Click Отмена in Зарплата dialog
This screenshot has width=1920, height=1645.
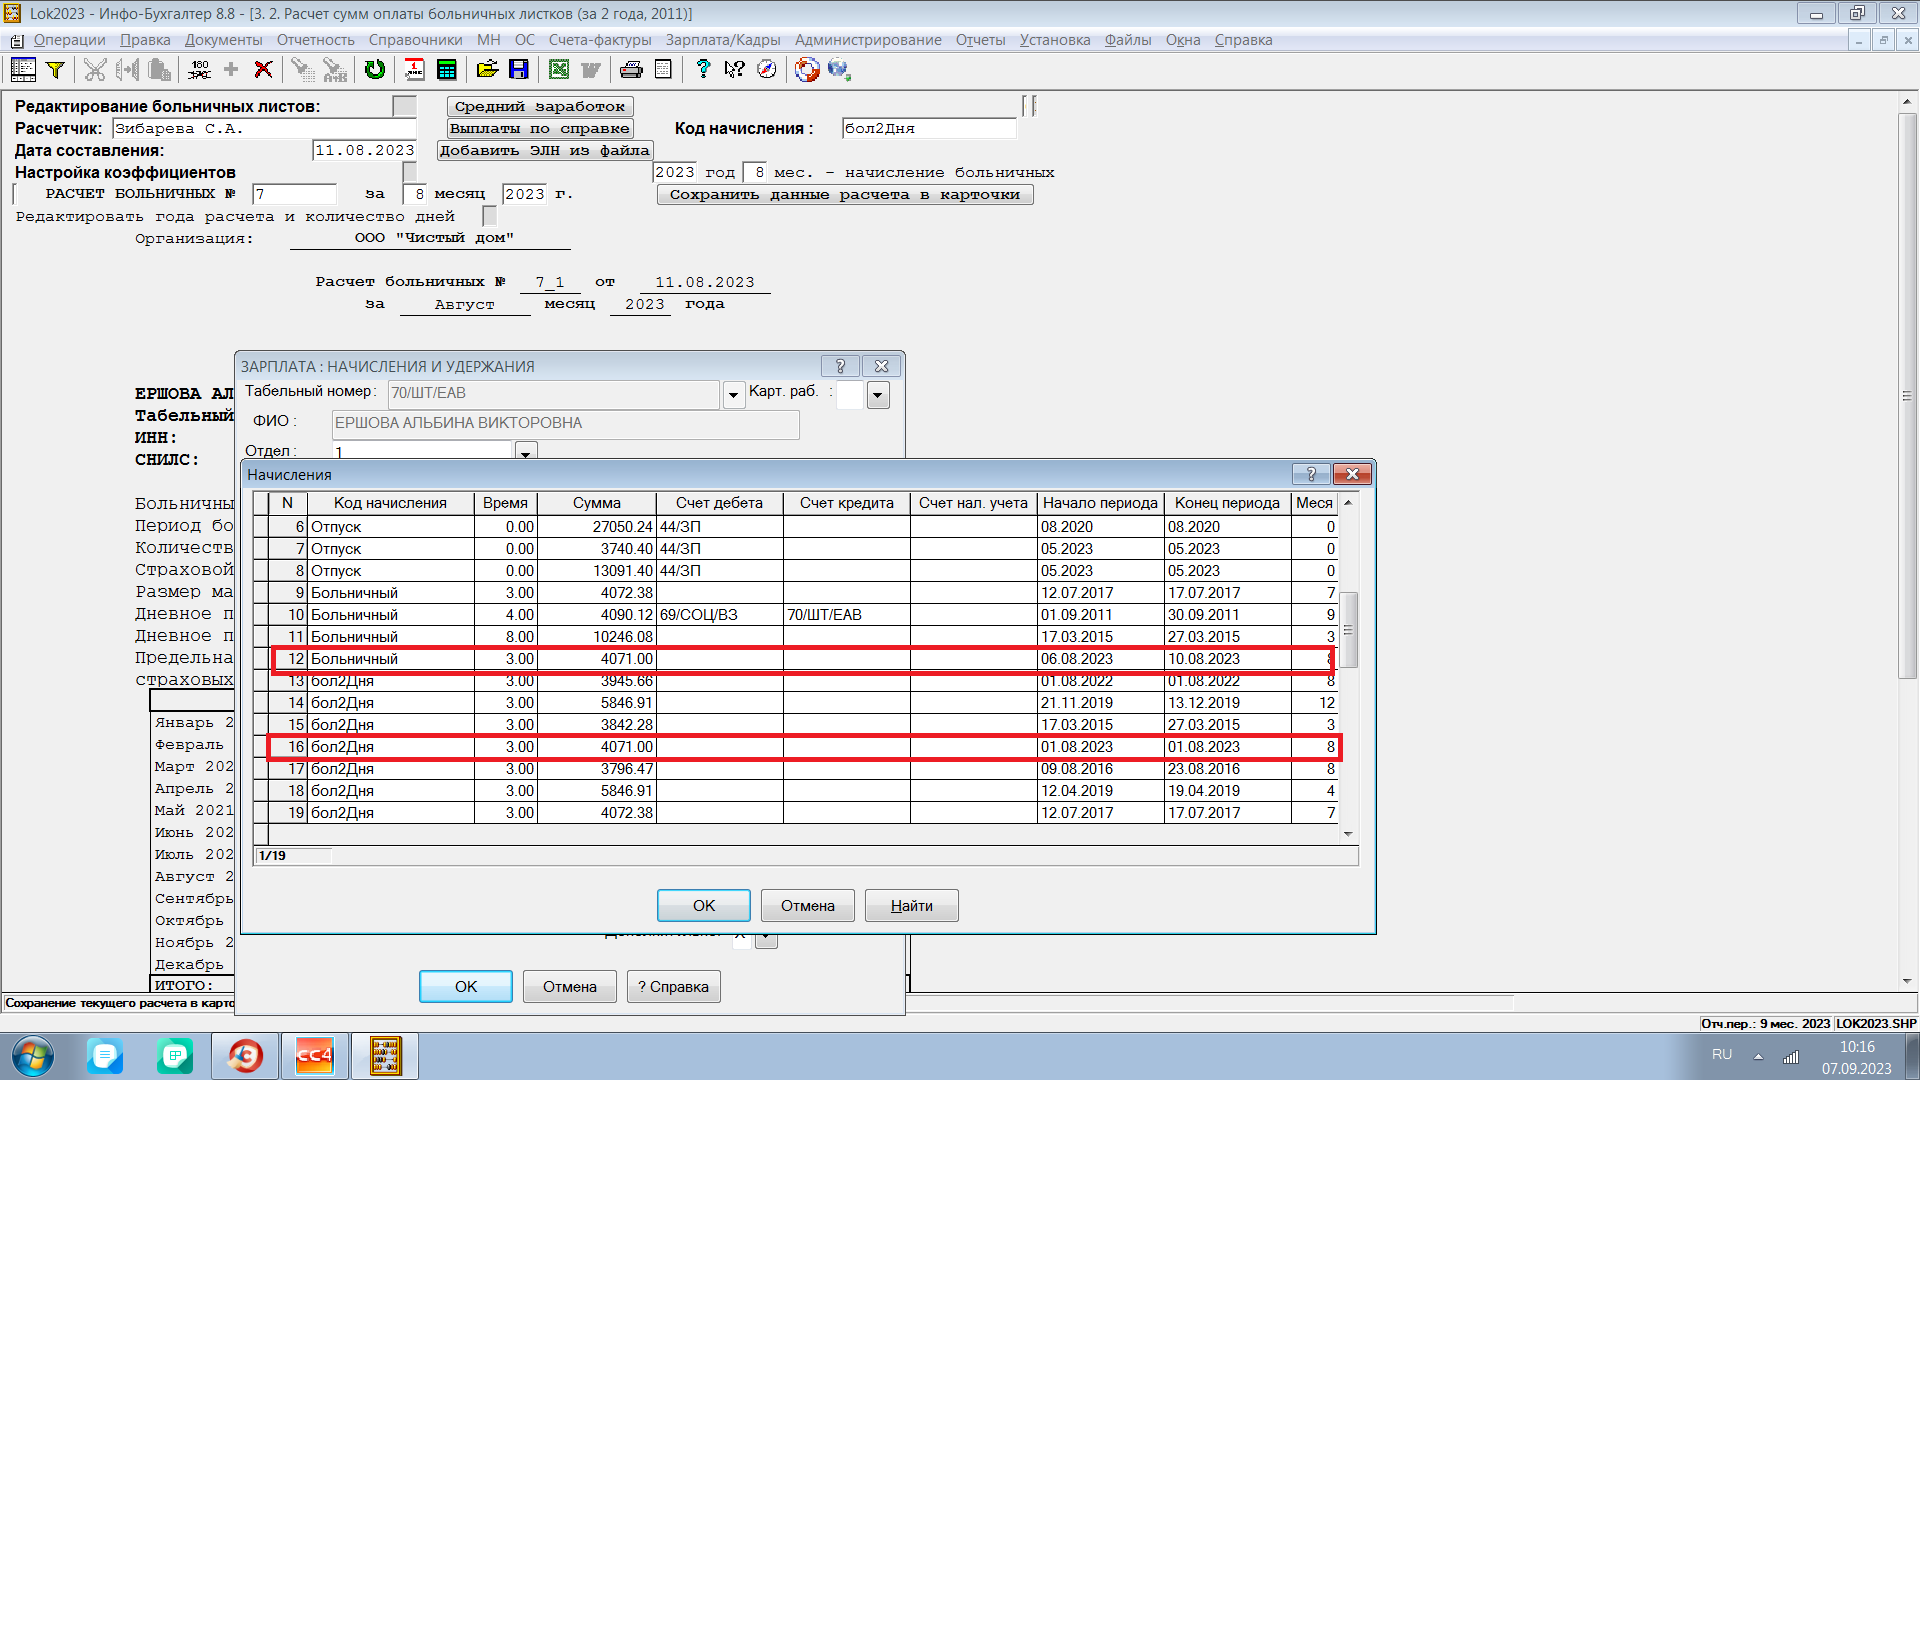click(570, 986)
